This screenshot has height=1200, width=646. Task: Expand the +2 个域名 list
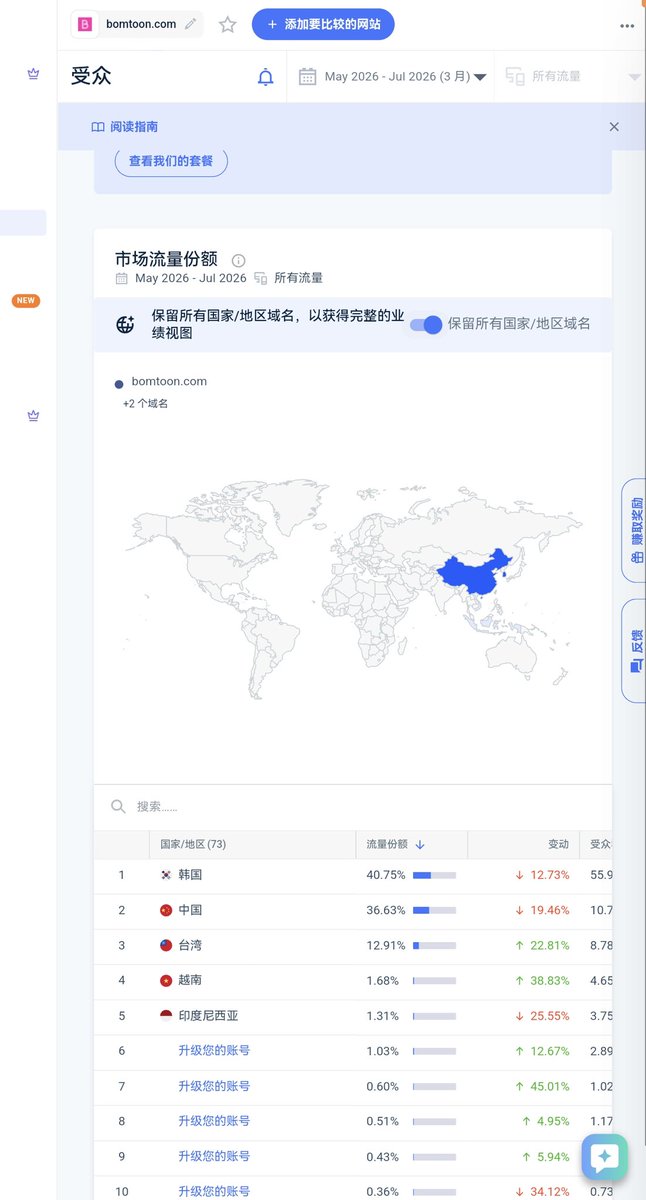point(145,404)
